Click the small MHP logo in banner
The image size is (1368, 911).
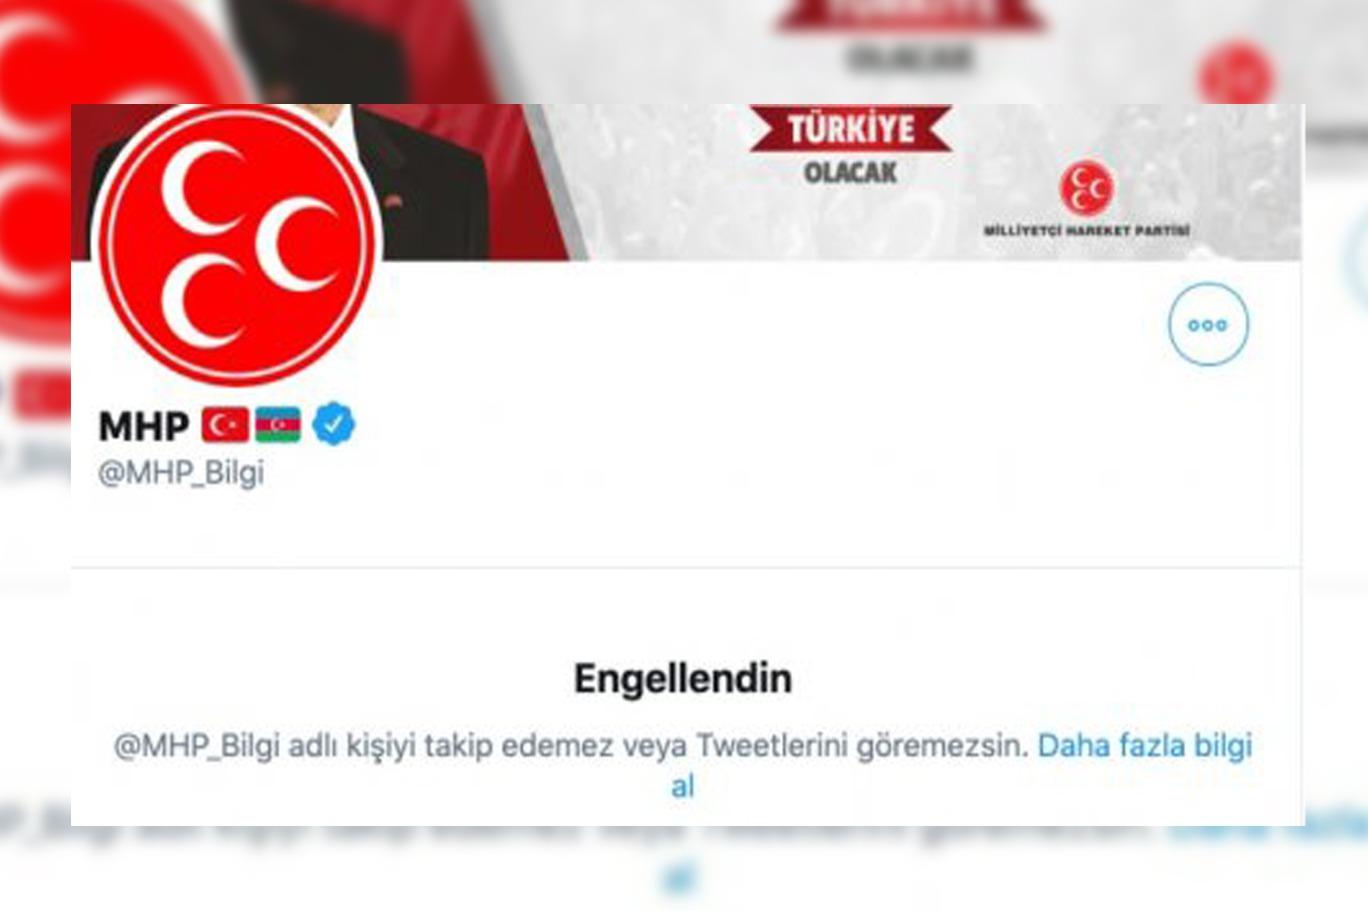1086,189
